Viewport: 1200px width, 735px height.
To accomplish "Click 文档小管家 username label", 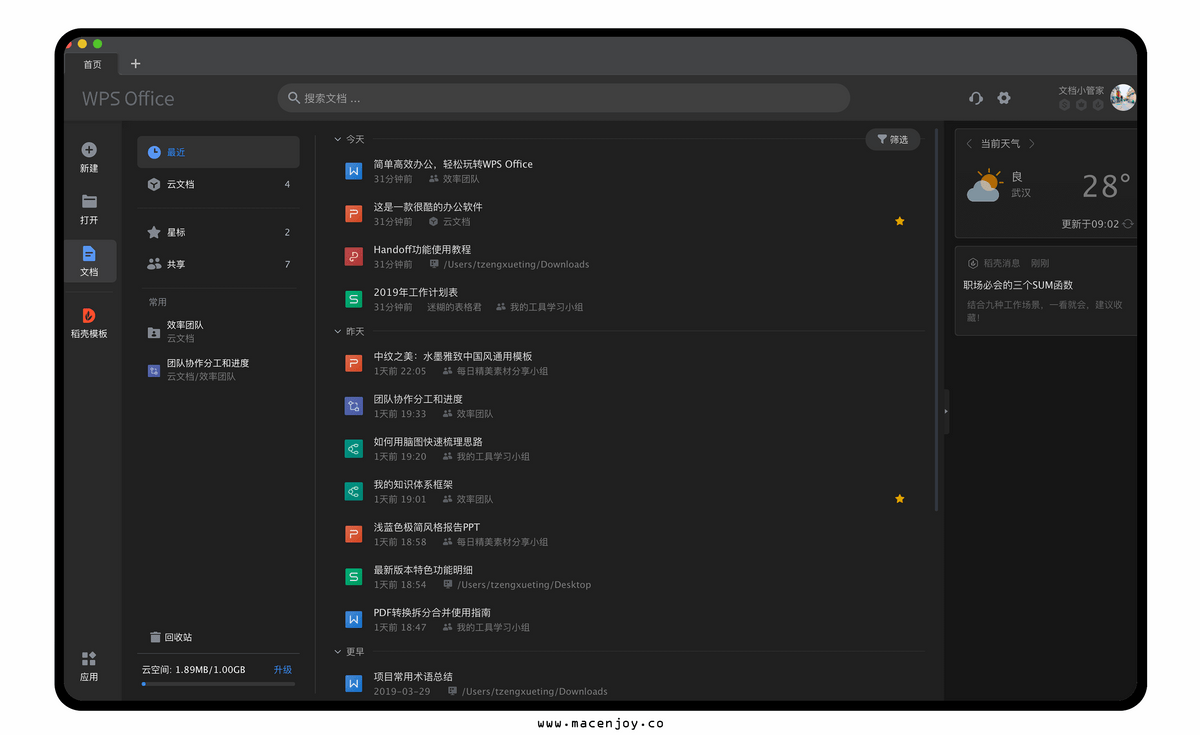I will click(1081, 90).
